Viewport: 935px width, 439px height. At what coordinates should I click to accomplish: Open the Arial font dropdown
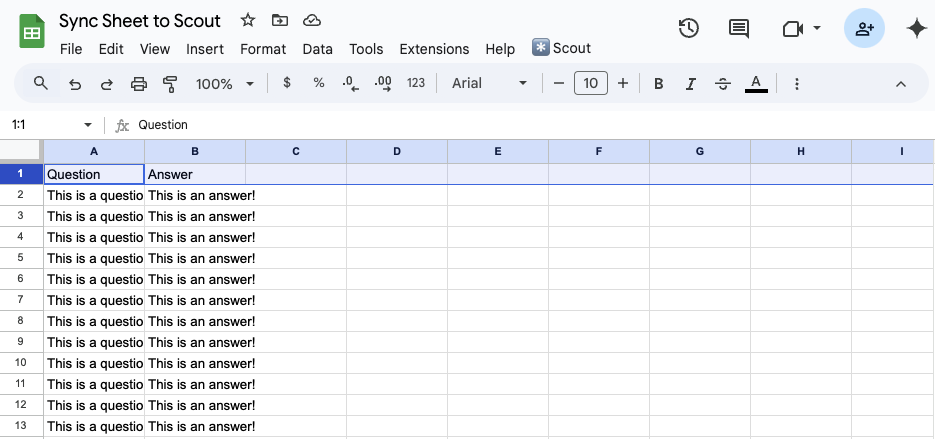click(x=489, y=84)
